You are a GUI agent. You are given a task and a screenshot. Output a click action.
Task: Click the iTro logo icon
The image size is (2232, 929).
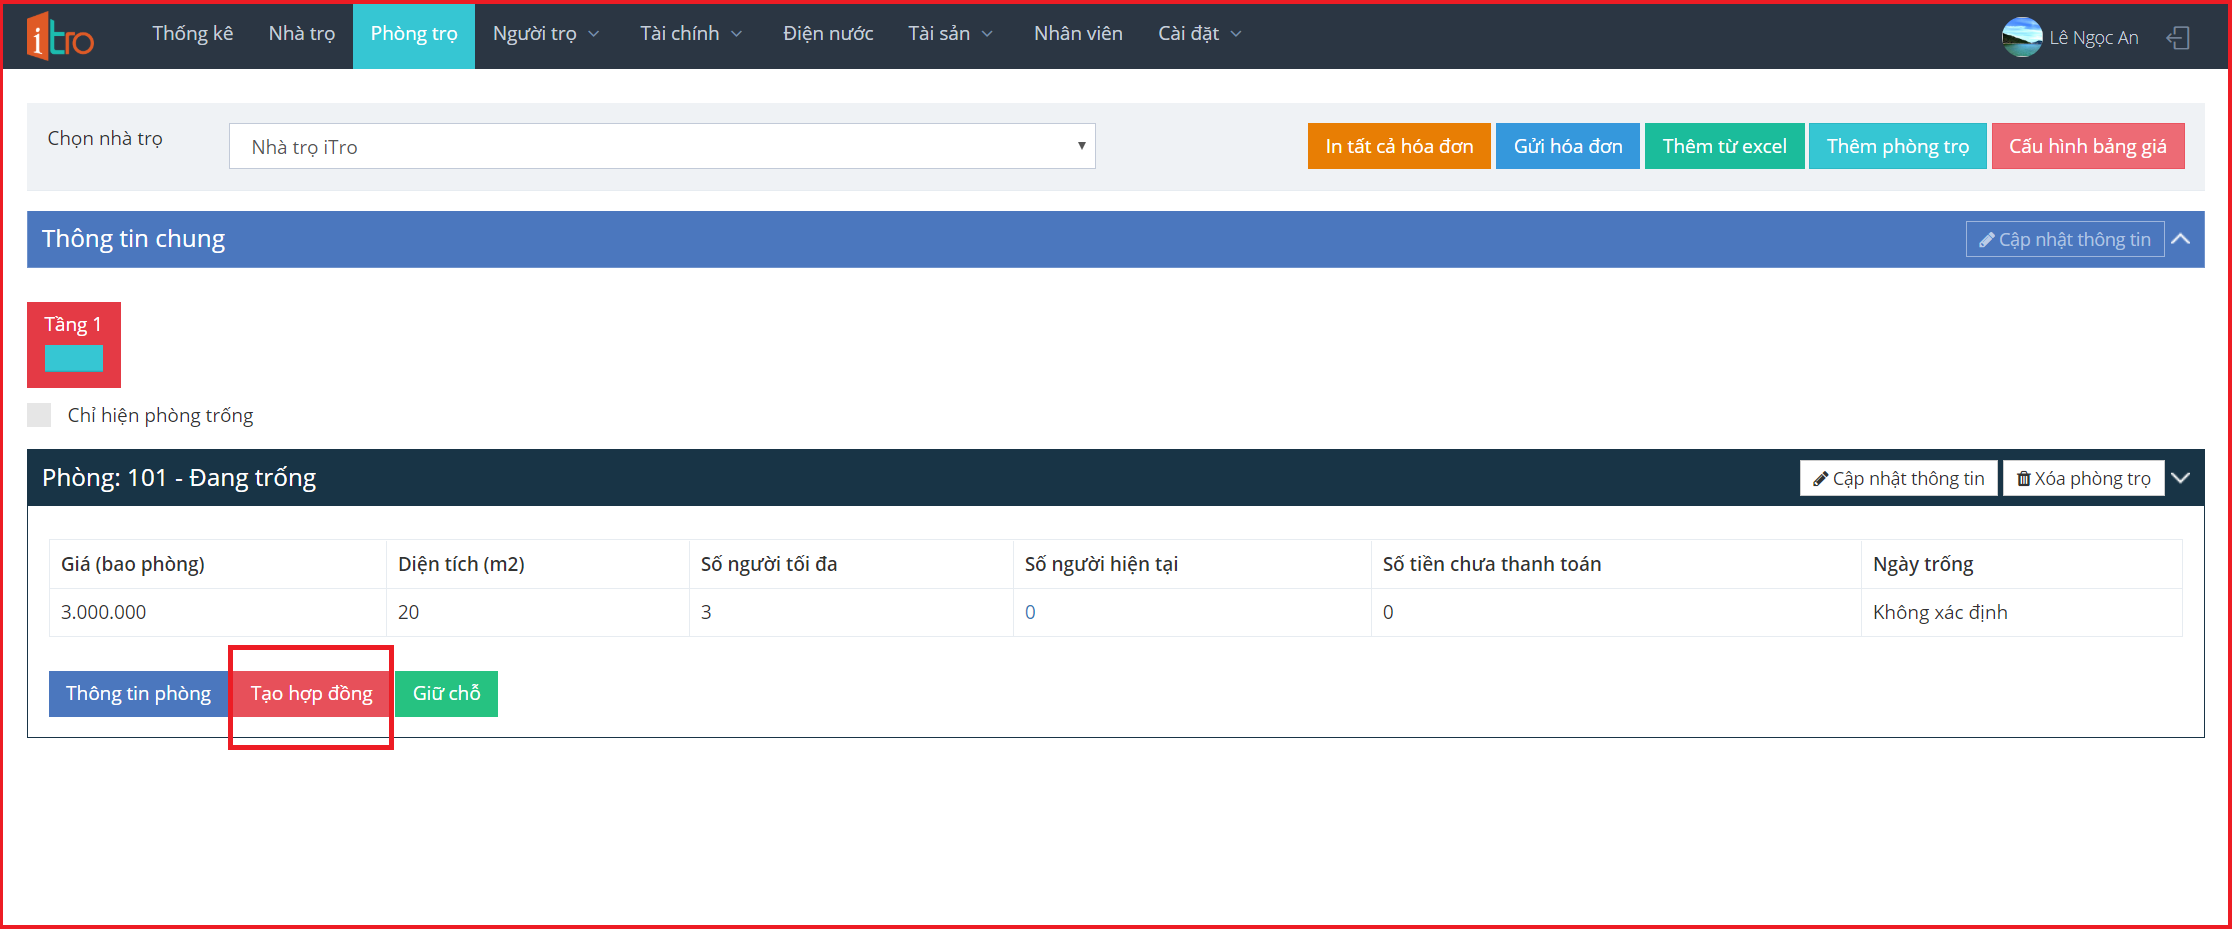pos(60,36)
